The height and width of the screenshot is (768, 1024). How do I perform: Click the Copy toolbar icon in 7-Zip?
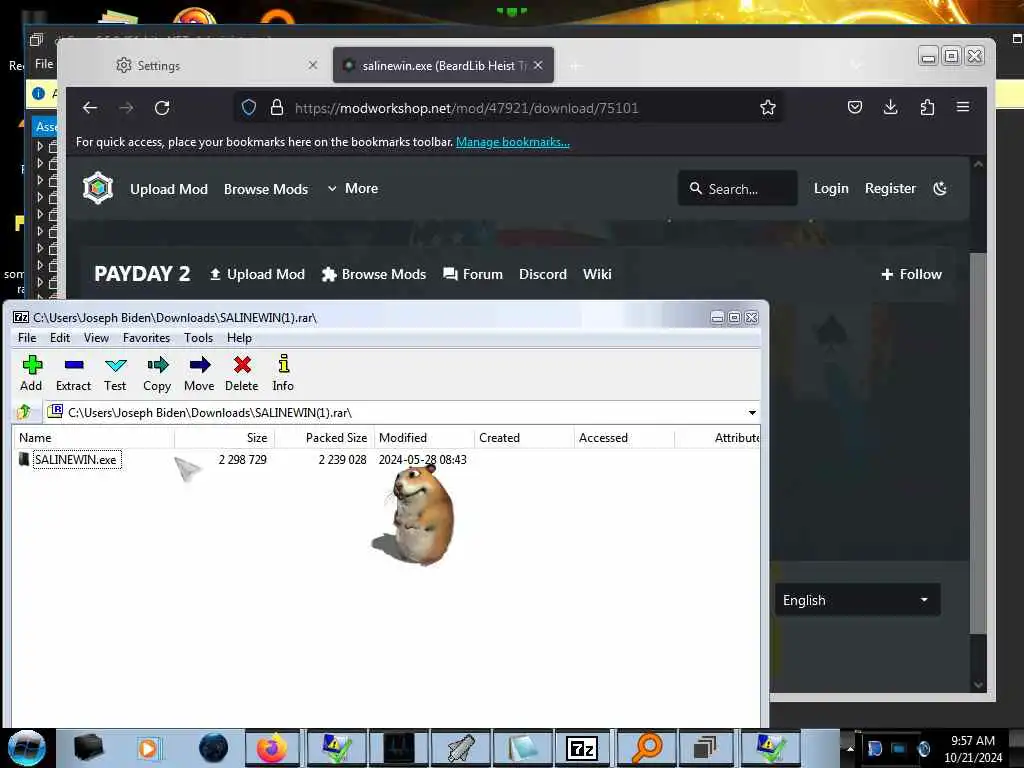tap(157, 373)
